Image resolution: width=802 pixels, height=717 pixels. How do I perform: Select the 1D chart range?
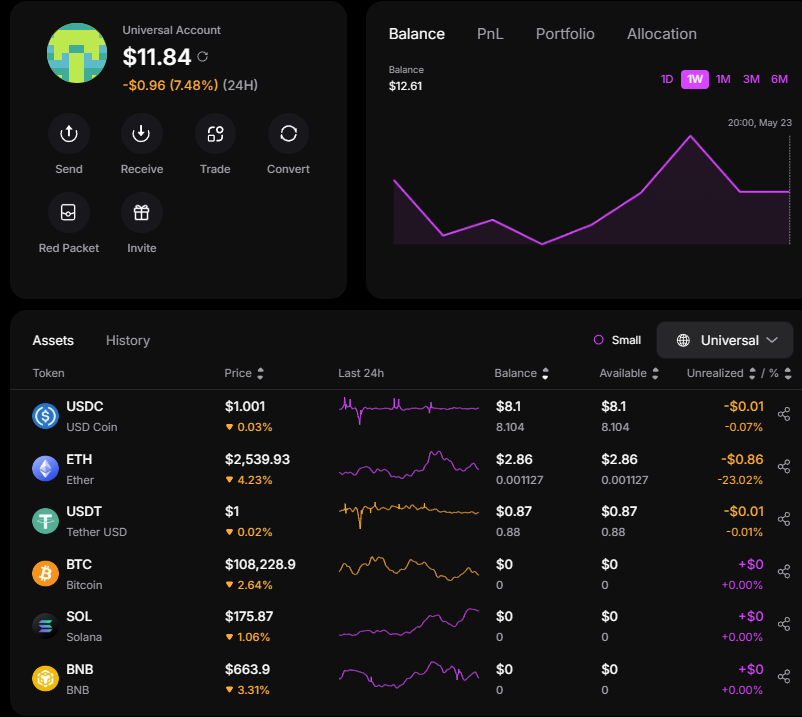click(x=667, y=79)
